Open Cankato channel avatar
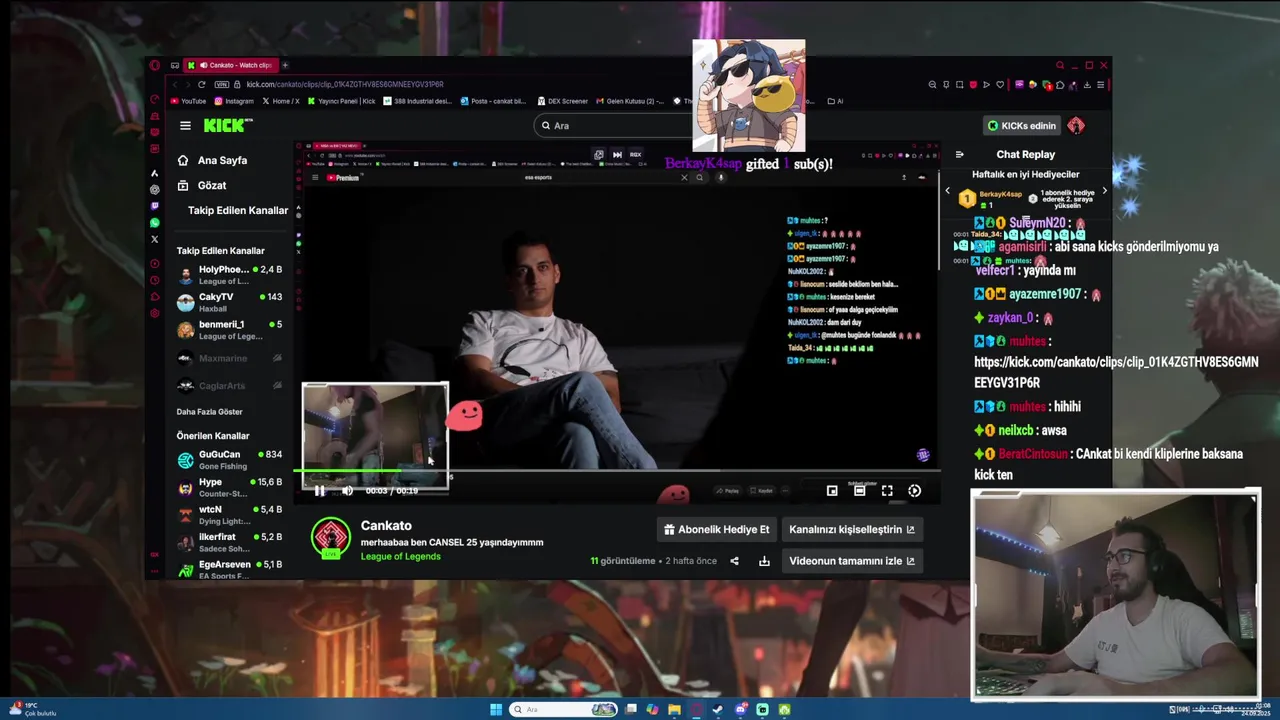1280x720 pixels. [330, 538]
